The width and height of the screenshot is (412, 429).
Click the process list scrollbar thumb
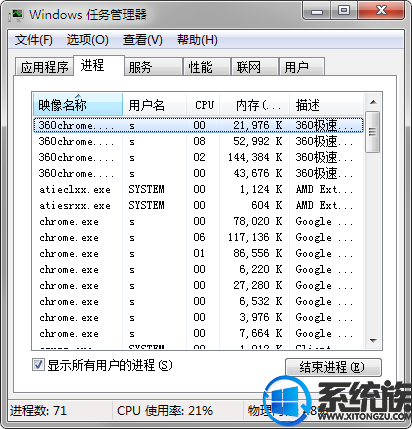[x=373, y=132]
